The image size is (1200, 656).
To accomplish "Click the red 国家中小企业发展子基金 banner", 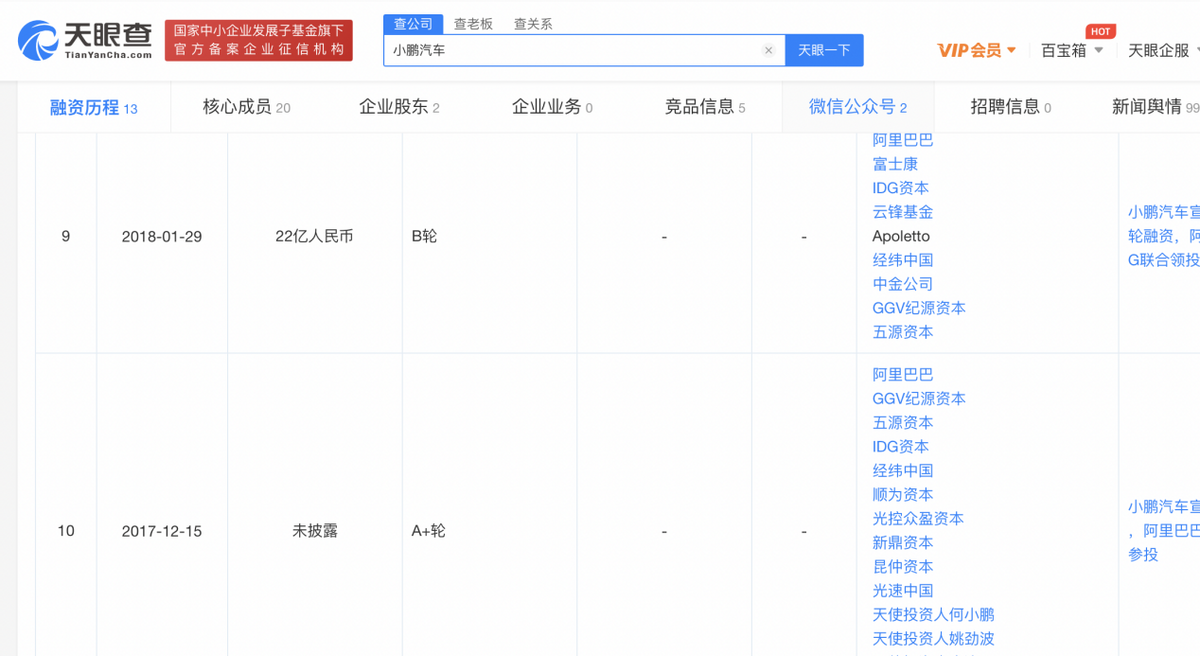I will pos(258,41).
